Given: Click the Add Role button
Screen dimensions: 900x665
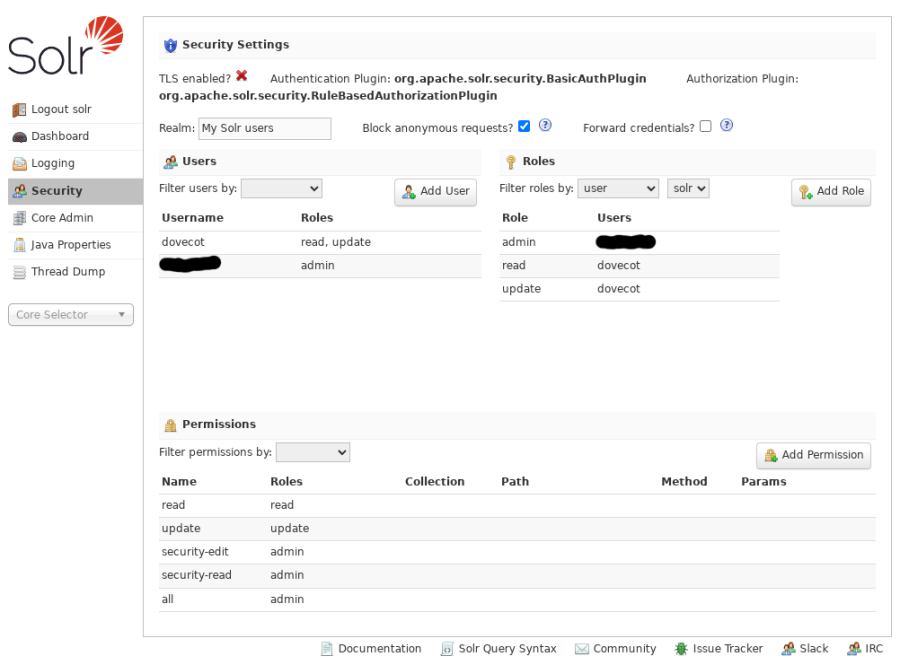Looking at the screenshot, I should tap(831, 192).
